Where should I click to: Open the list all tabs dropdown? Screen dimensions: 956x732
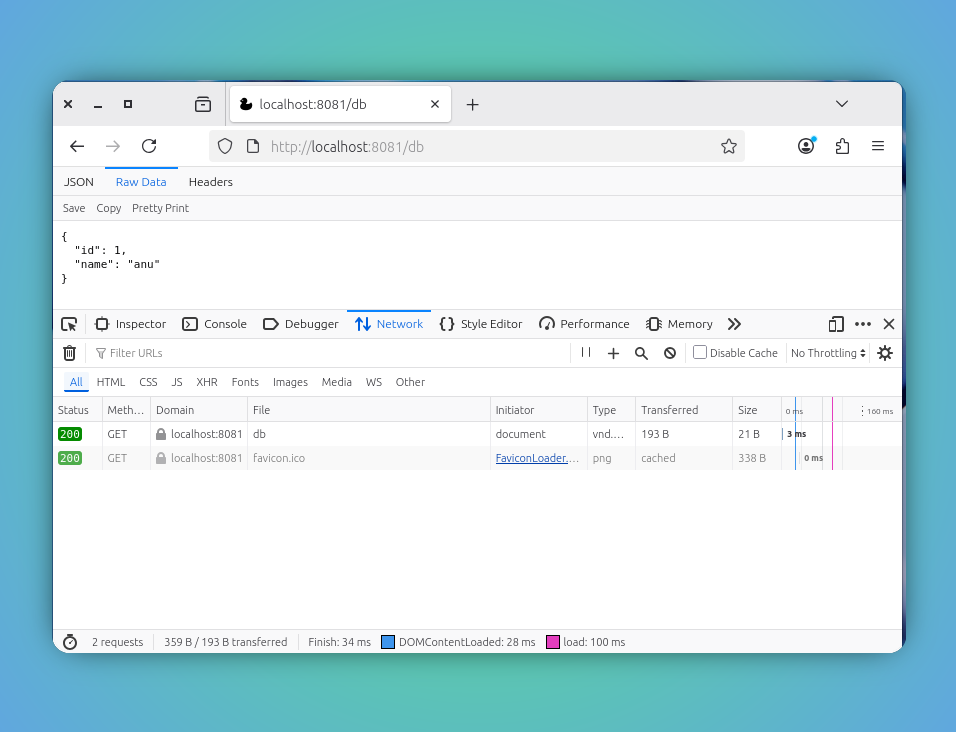tap(842, 104)
